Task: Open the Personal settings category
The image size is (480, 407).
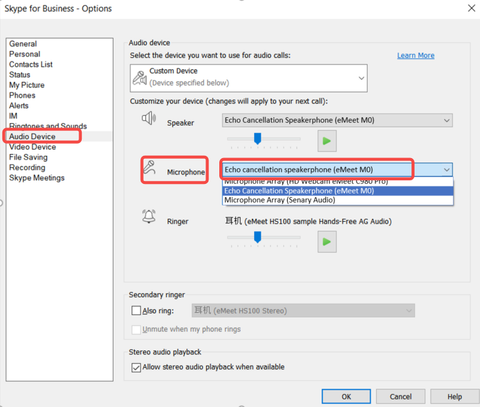Action: pos(25,54)
